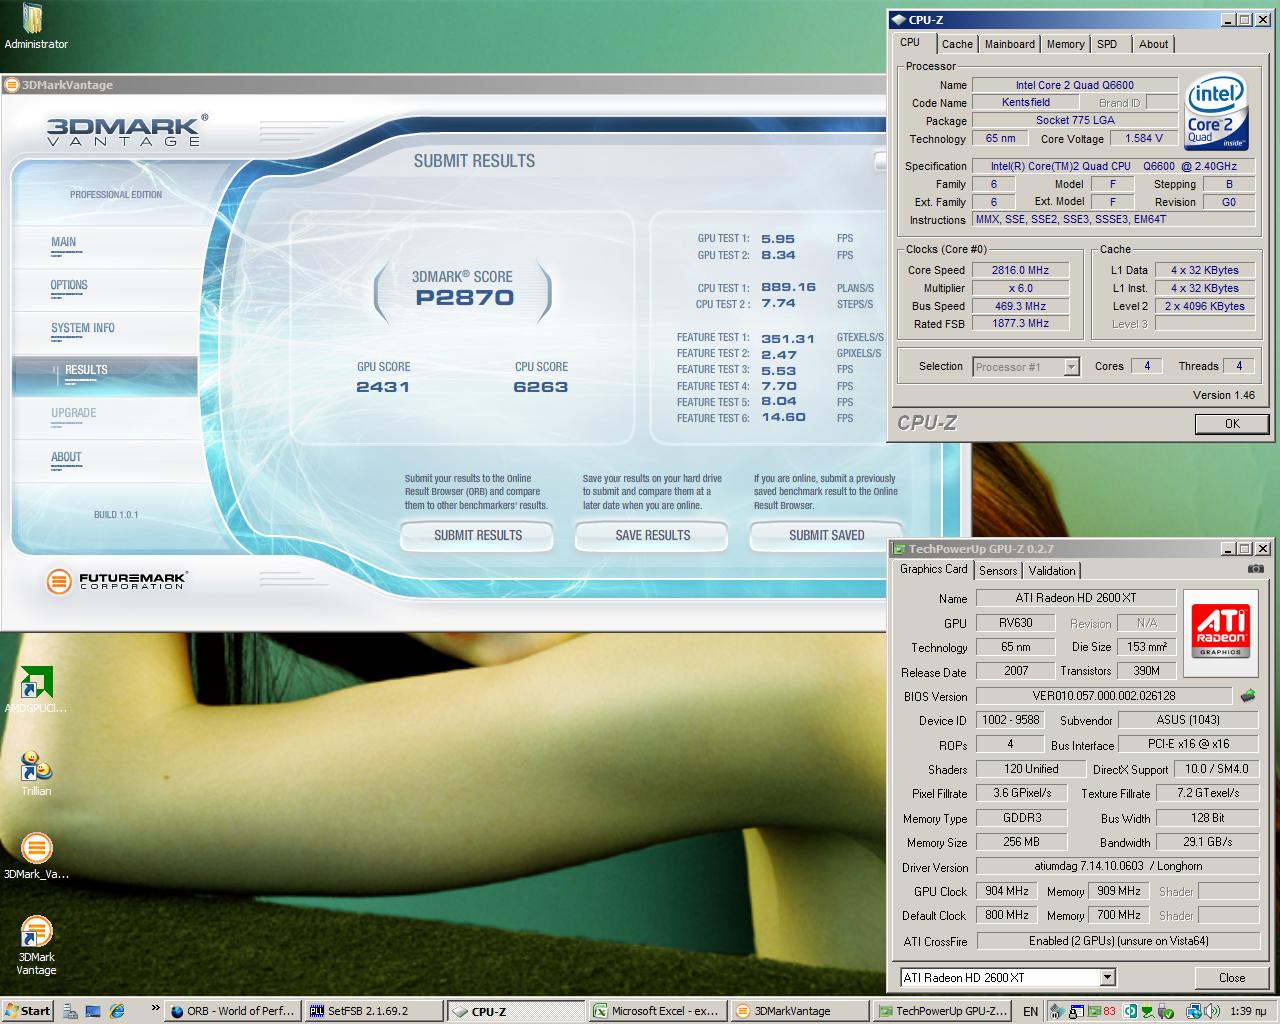Screen dimensions: 1280x1024
Task: Click the ATI CrossFire Enabled (2 GPUs) field
Action: [1118, 941]
